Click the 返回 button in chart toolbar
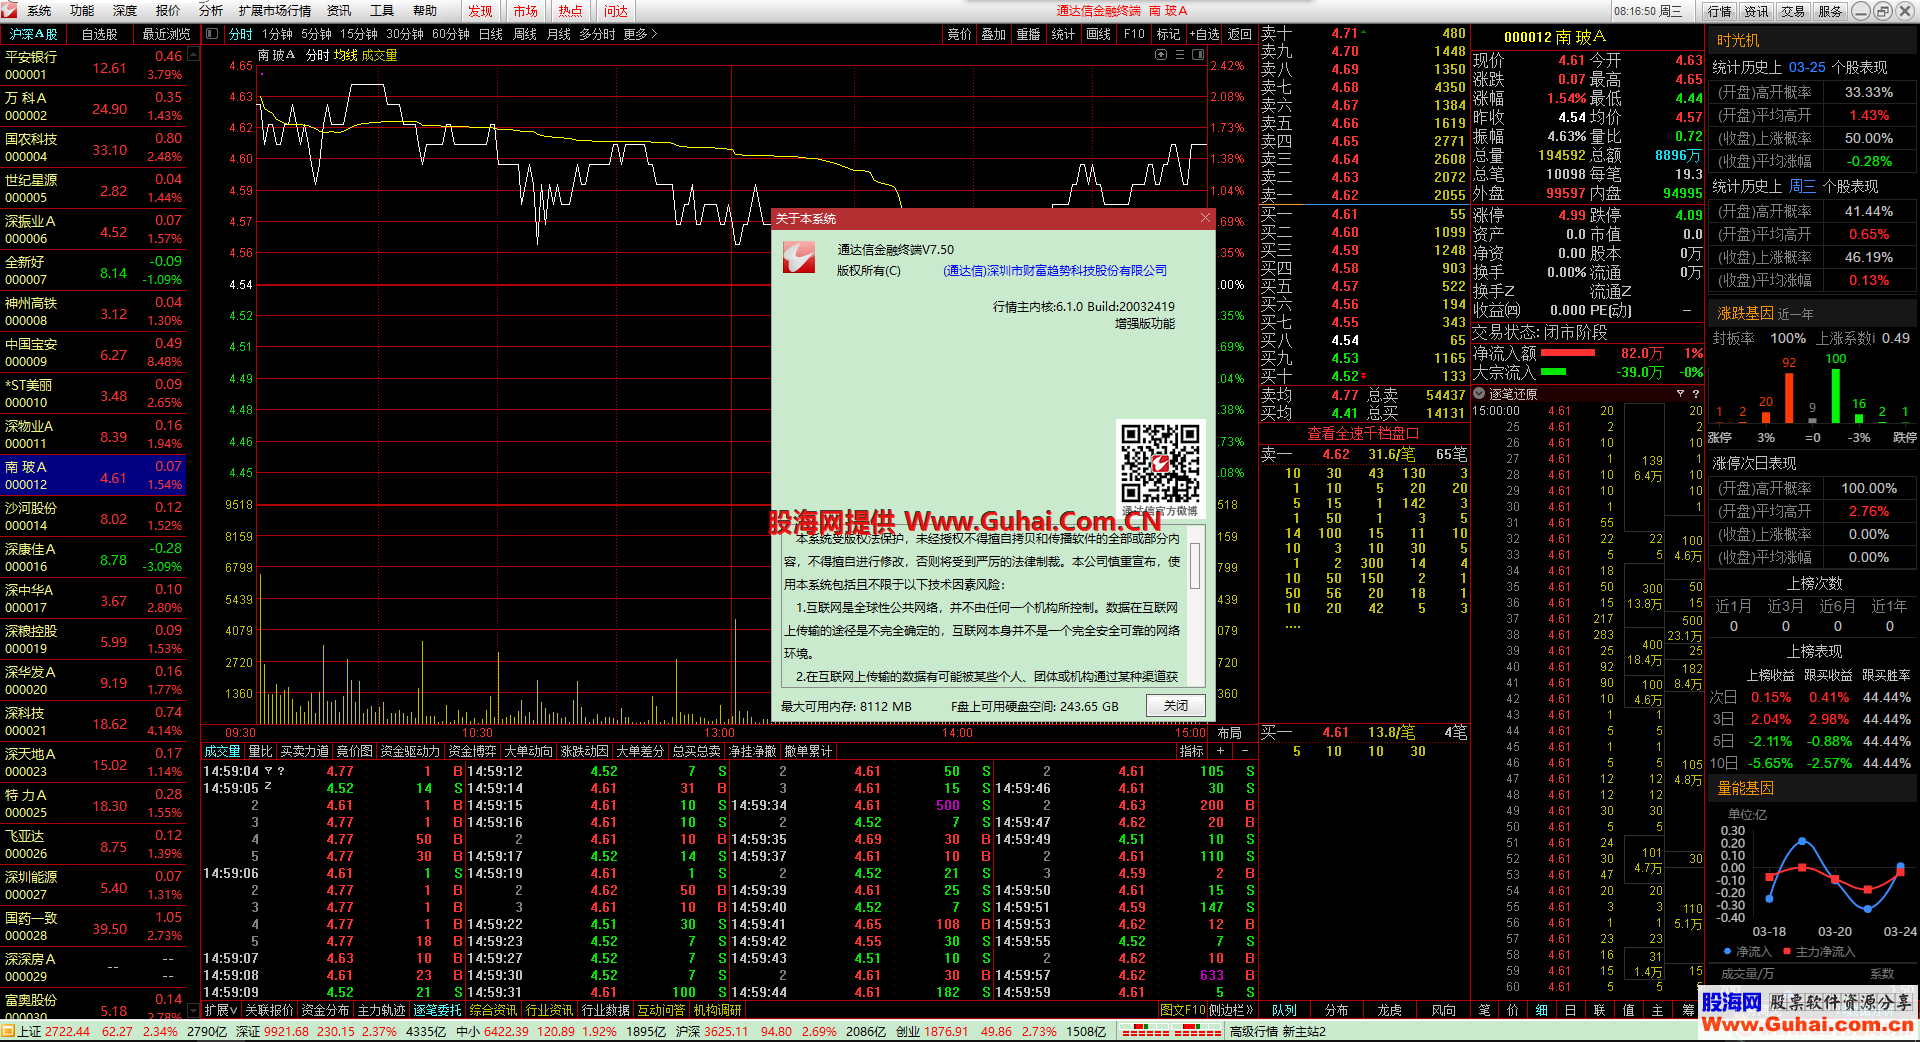This screenshot has width=1920, height=1042. coord(1240,34)
